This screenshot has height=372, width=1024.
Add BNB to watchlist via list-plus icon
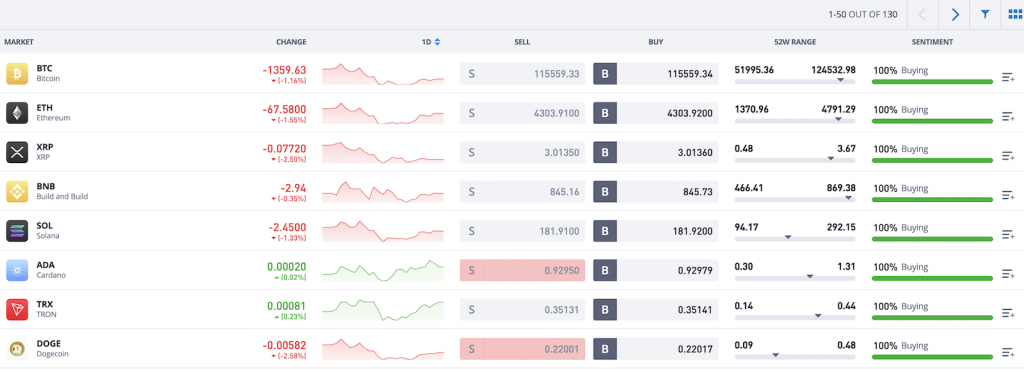pos(1008,196)
